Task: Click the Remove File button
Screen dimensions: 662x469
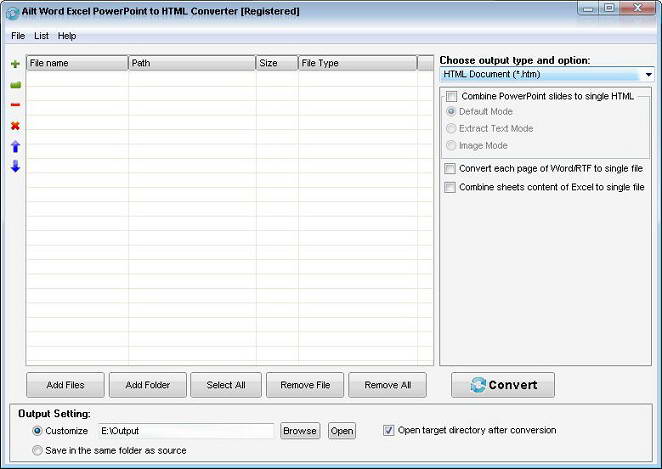Action: [x=305, y=385]
